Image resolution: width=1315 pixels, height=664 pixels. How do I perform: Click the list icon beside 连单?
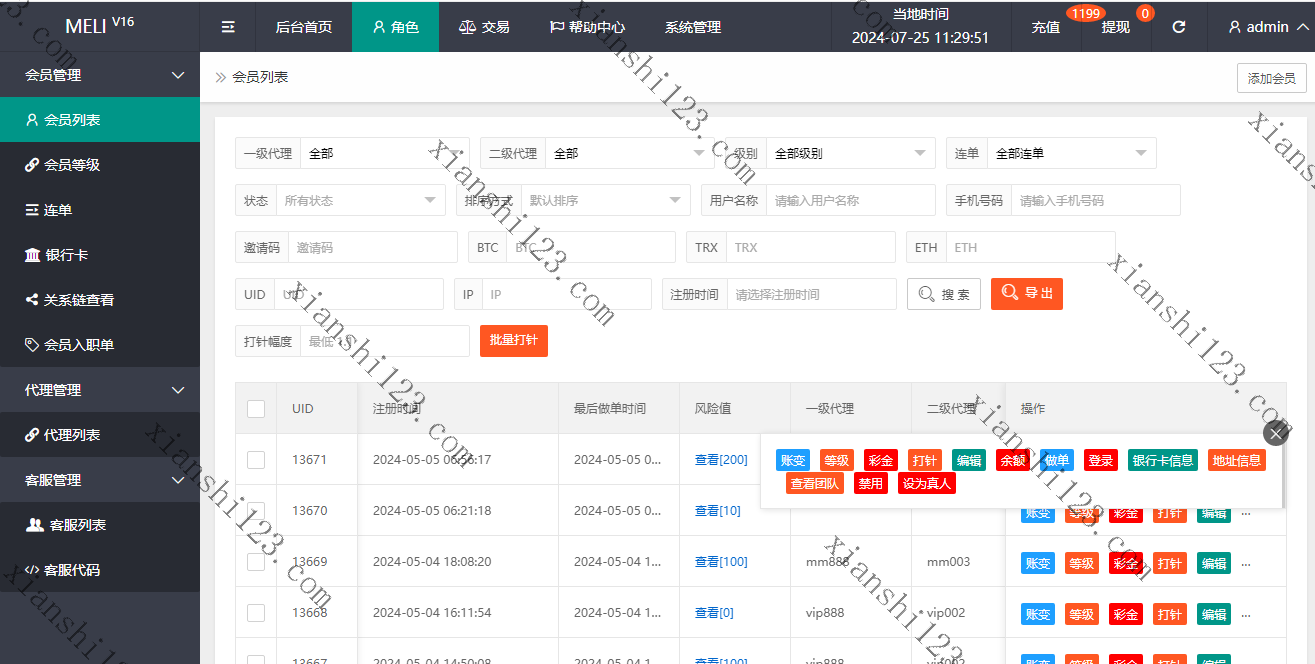pos(32,210)
